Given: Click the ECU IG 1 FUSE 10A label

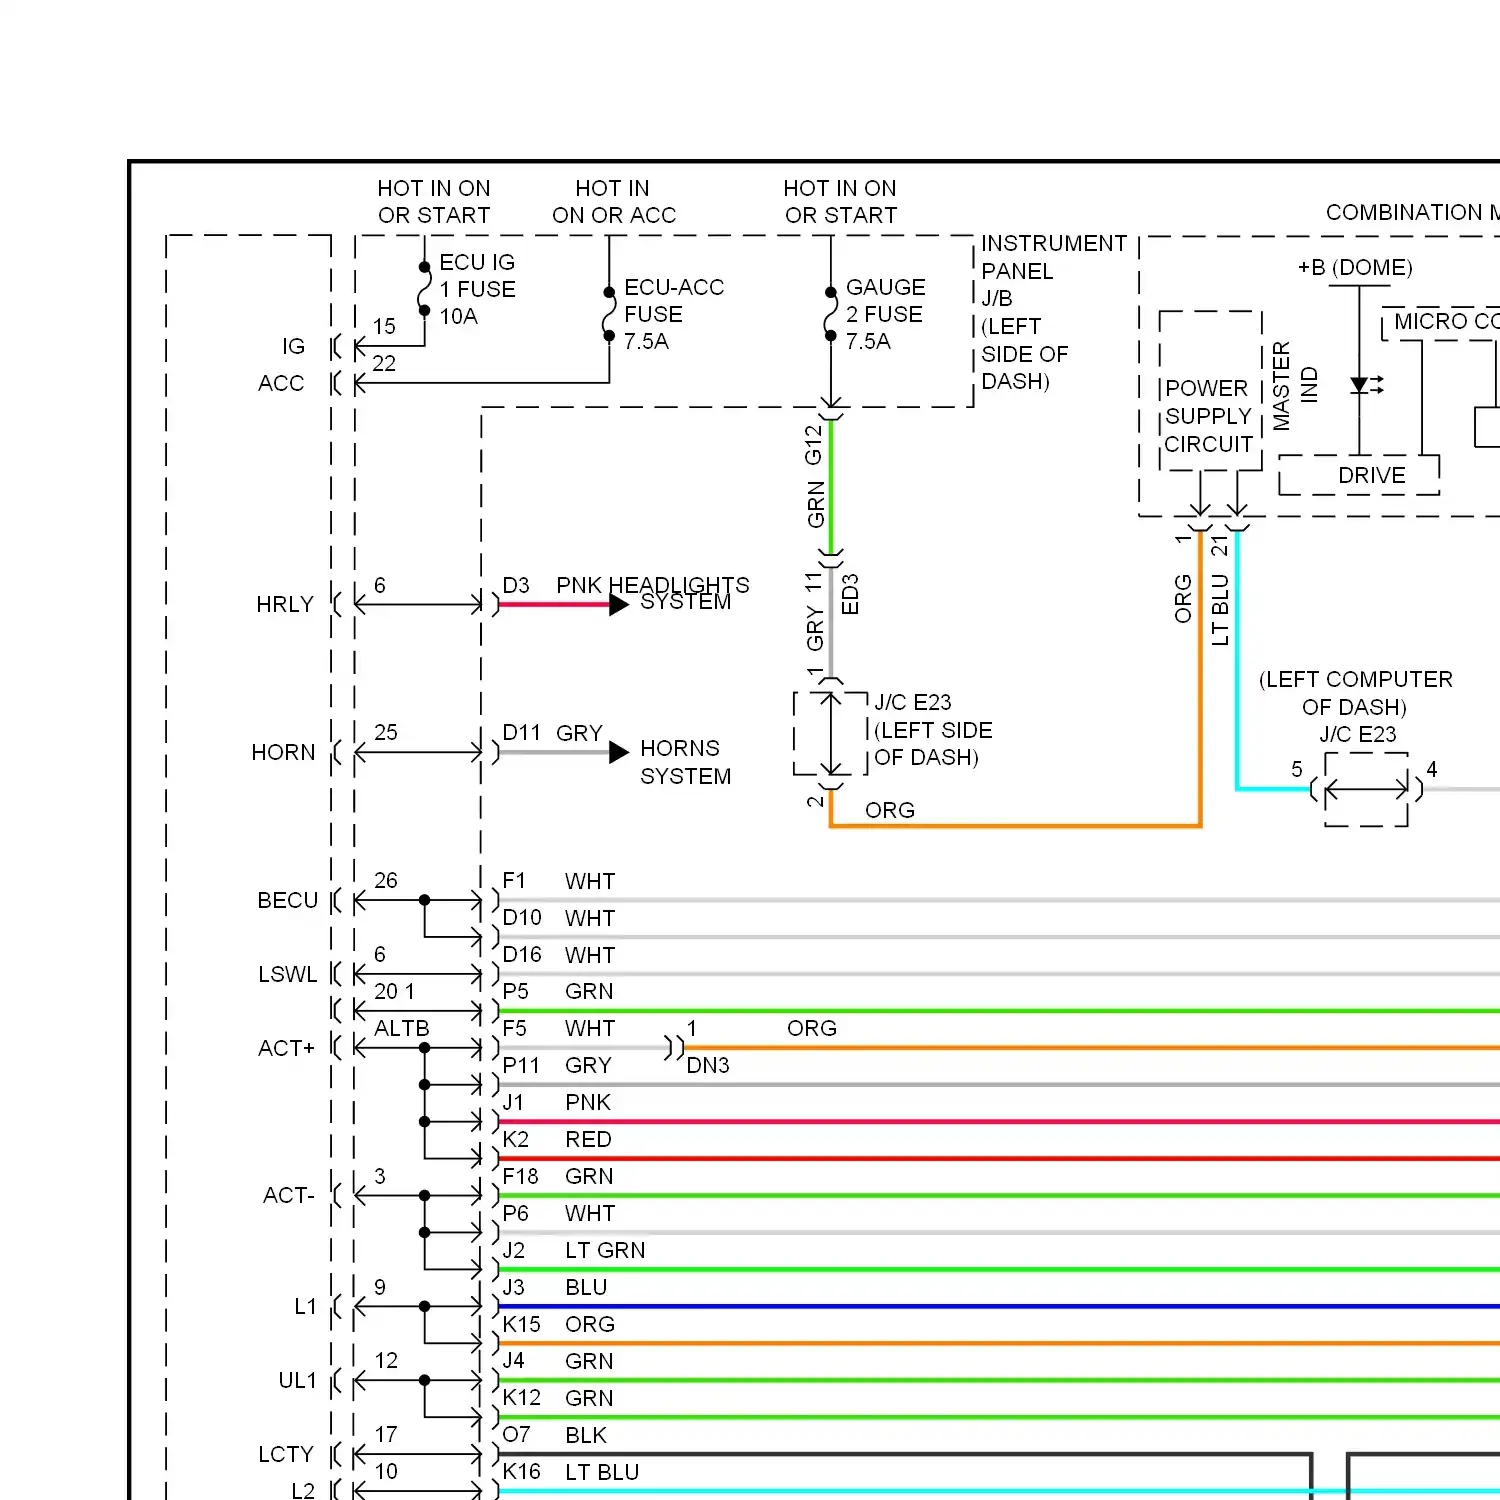Looking at the screenshot, I should [x=478, y=289].
